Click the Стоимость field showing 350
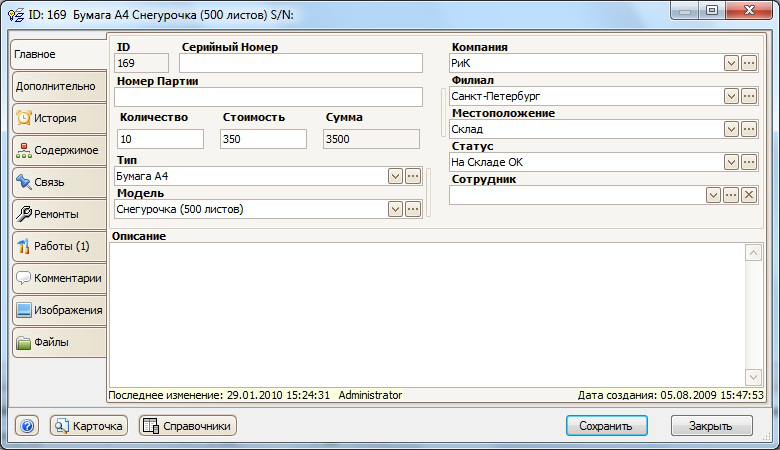Viewport: 780px width, 450px height. coord(263,139)
